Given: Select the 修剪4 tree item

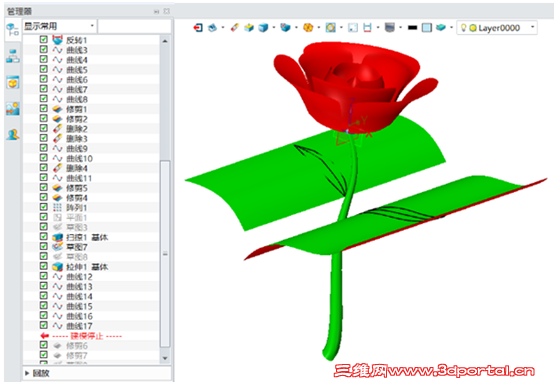Looking at the screenshot, I should pyautogui.click(x=77, y=198).
